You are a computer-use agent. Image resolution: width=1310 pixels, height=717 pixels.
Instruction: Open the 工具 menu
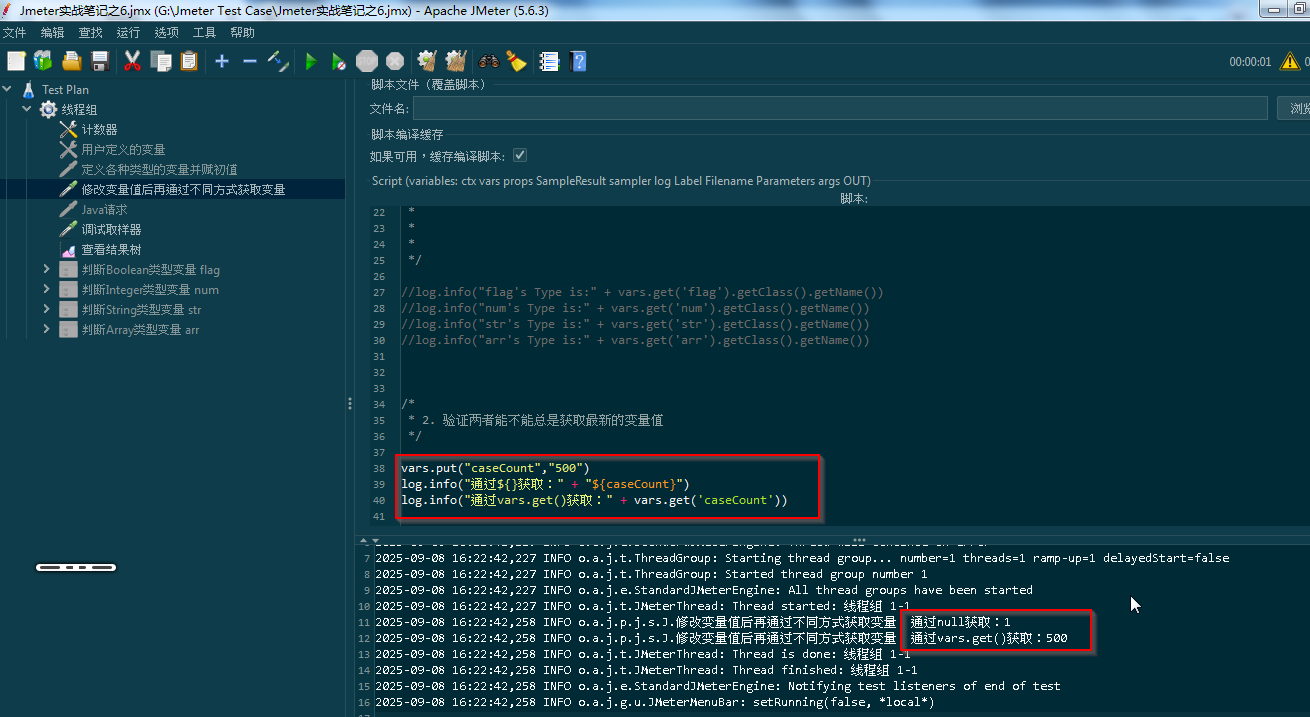coord(204,33)
